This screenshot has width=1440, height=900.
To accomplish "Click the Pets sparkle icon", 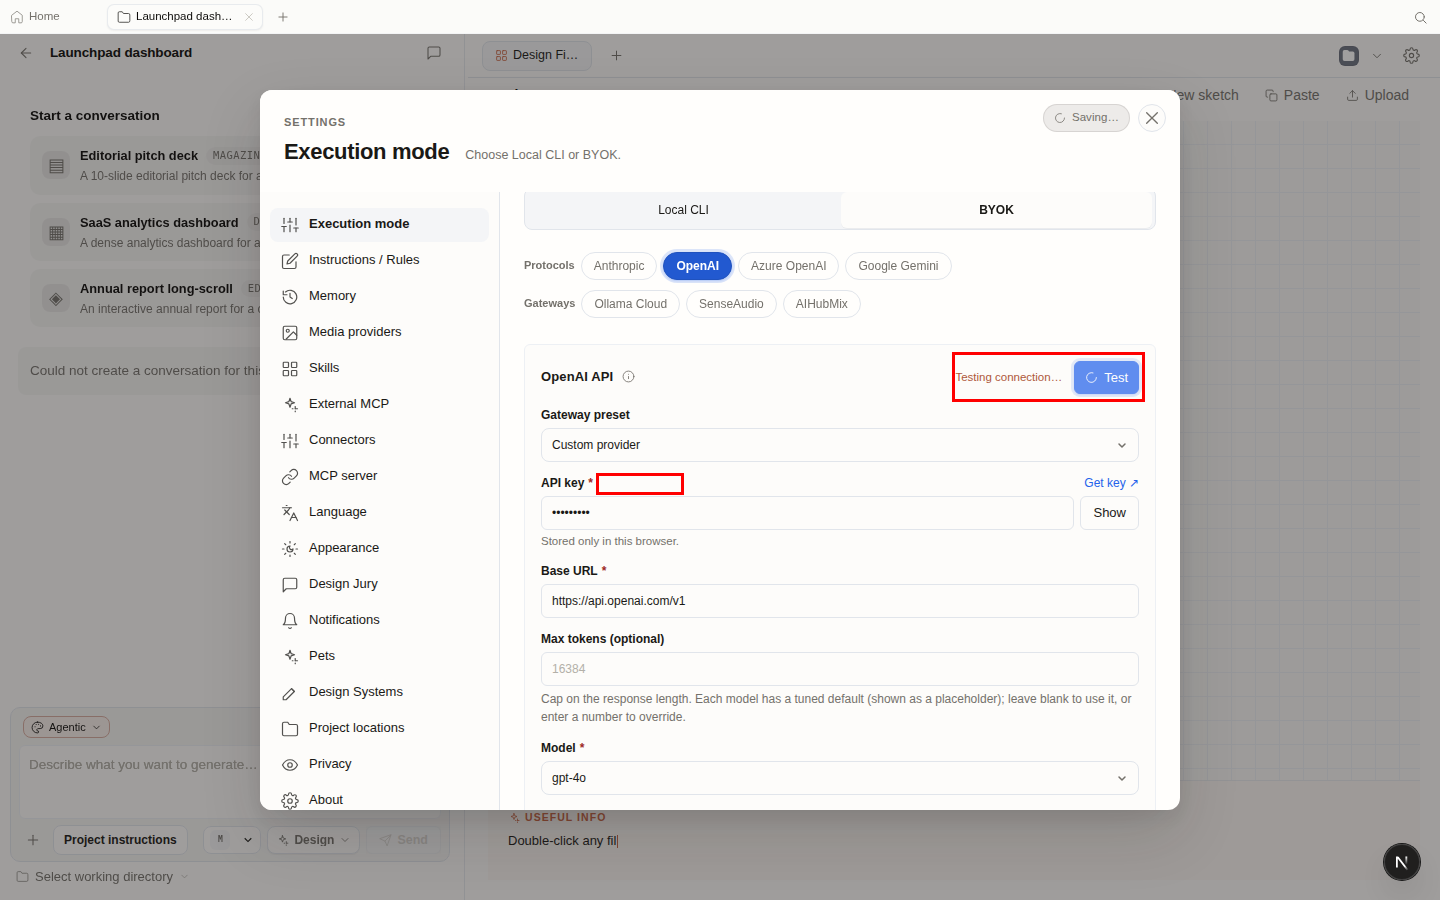I will [290, 657].
